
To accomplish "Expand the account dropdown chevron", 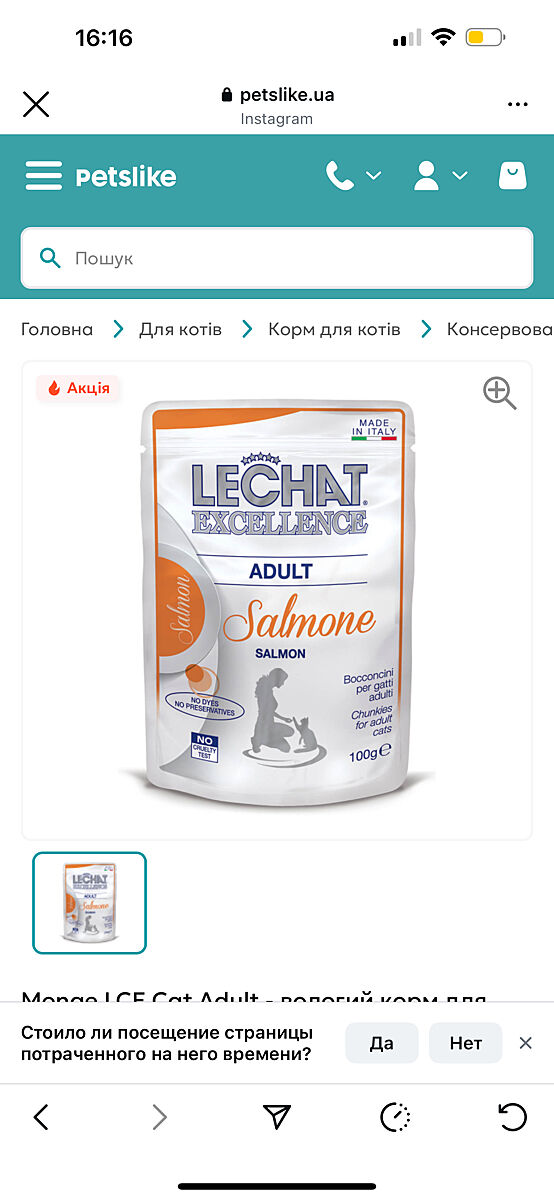I will (460, 176).
